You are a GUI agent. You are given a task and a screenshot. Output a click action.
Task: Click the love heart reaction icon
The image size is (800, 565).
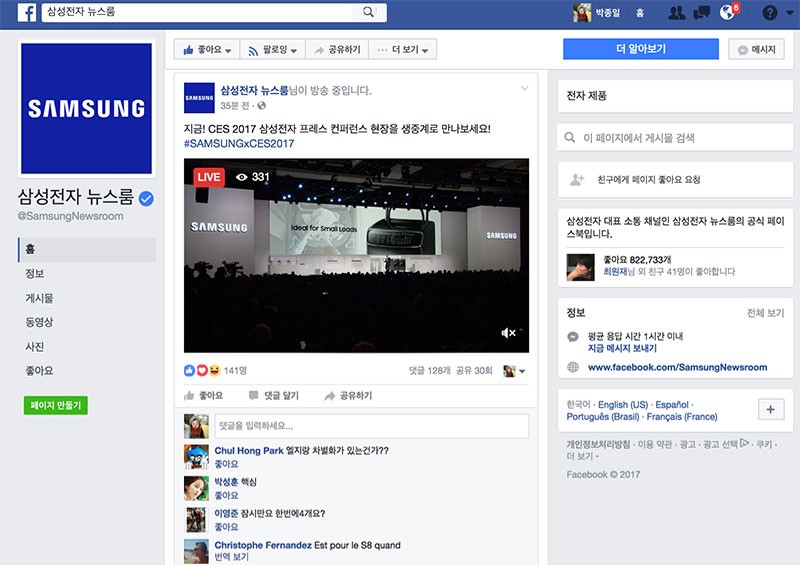202,370
